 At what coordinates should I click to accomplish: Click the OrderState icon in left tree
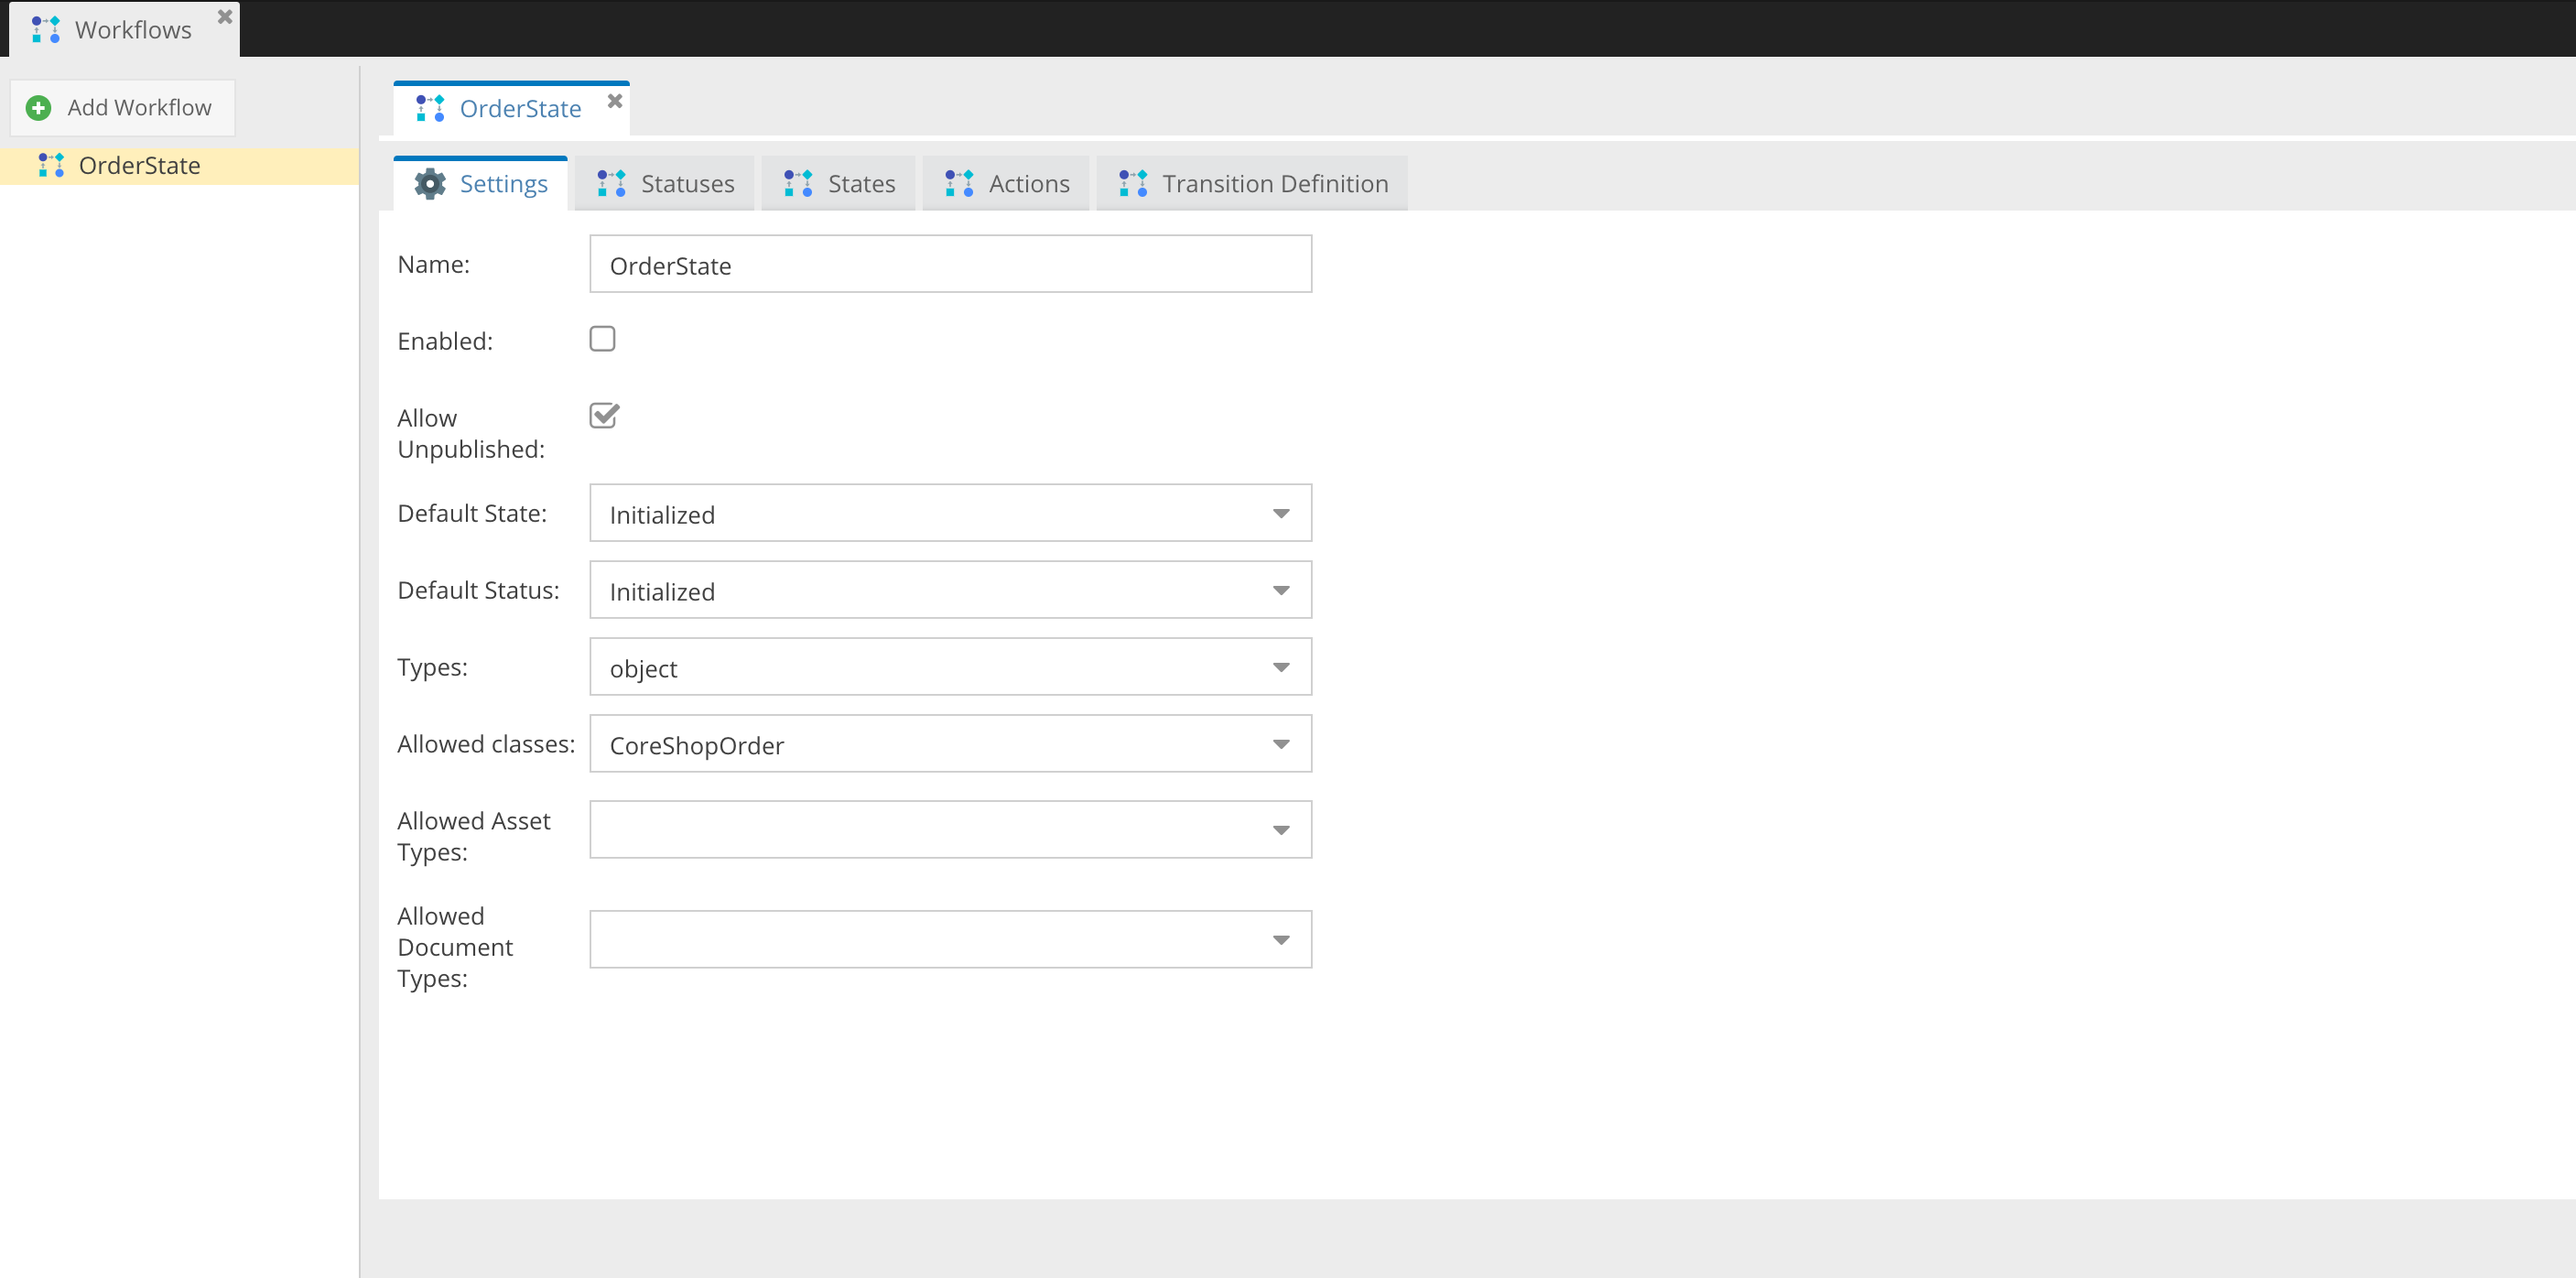coord(51,165)
